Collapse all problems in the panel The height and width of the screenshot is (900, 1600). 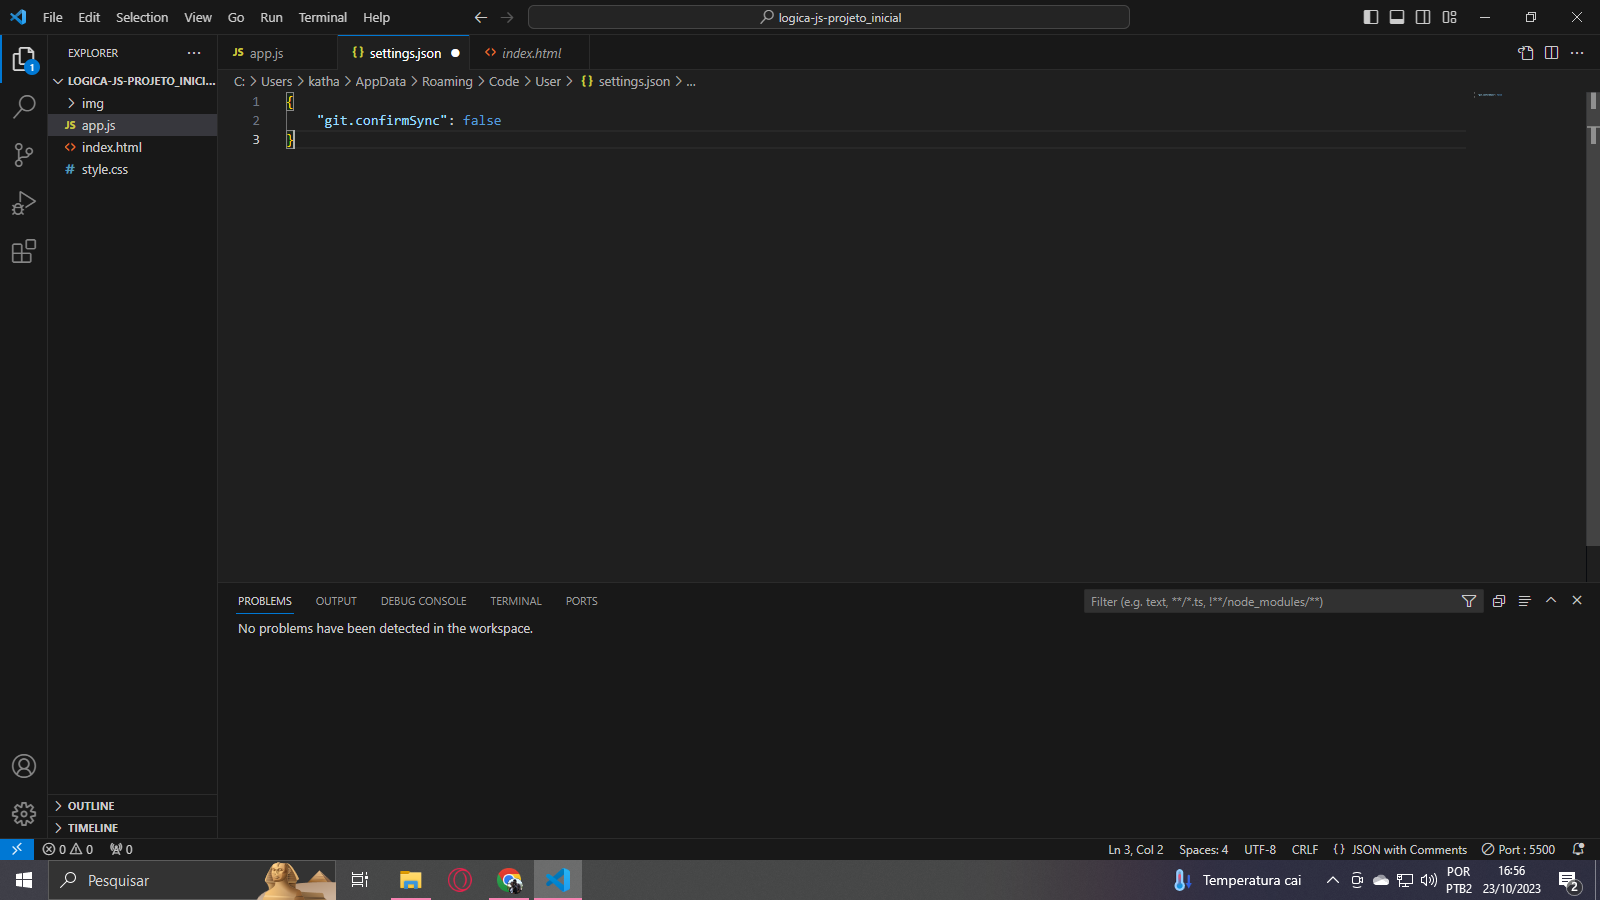(1498, 601)
